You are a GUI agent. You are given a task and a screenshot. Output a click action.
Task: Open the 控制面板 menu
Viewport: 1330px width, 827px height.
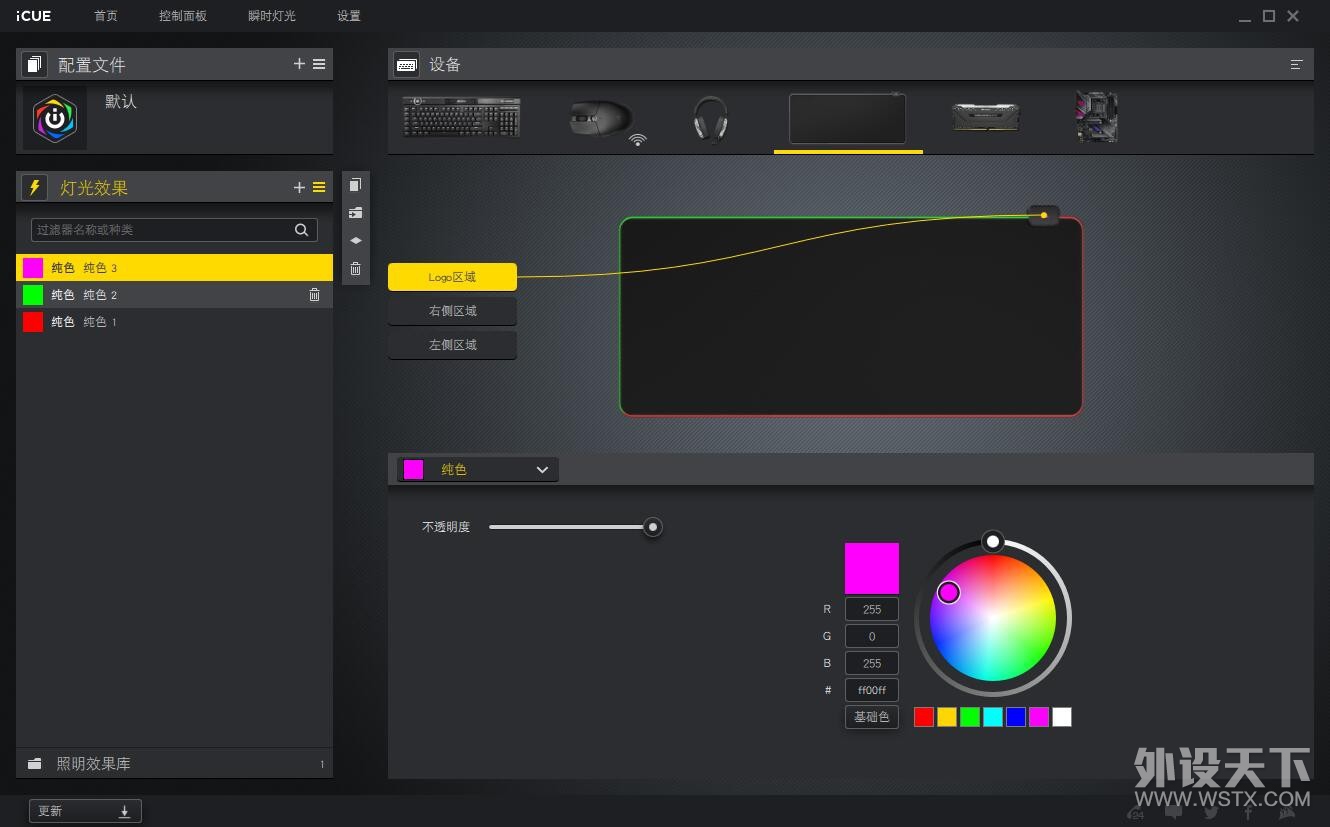183,16
